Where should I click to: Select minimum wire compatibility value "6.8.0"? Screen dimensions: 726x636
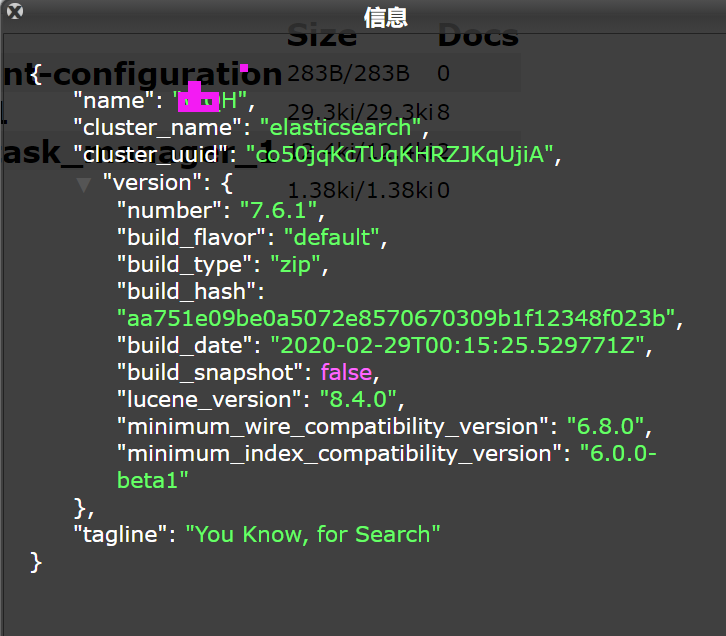606,426
